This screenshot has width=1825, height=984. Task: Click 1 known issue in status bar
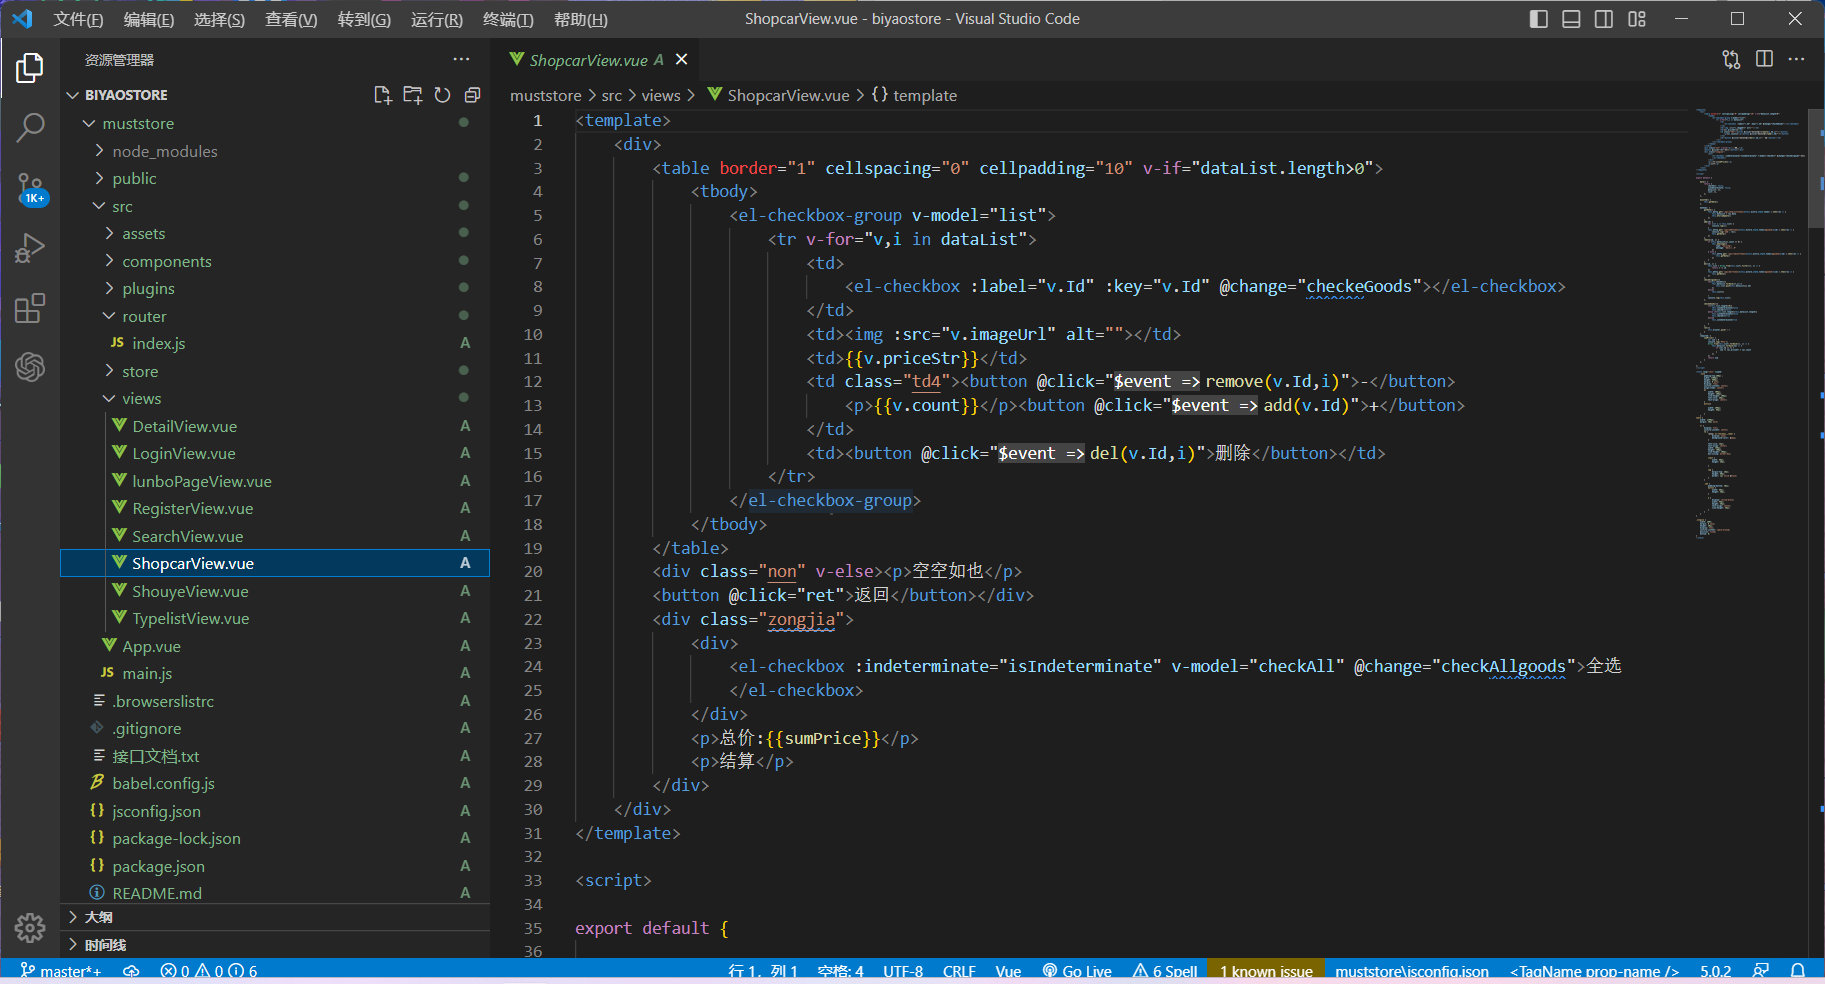pos(1266,971)
